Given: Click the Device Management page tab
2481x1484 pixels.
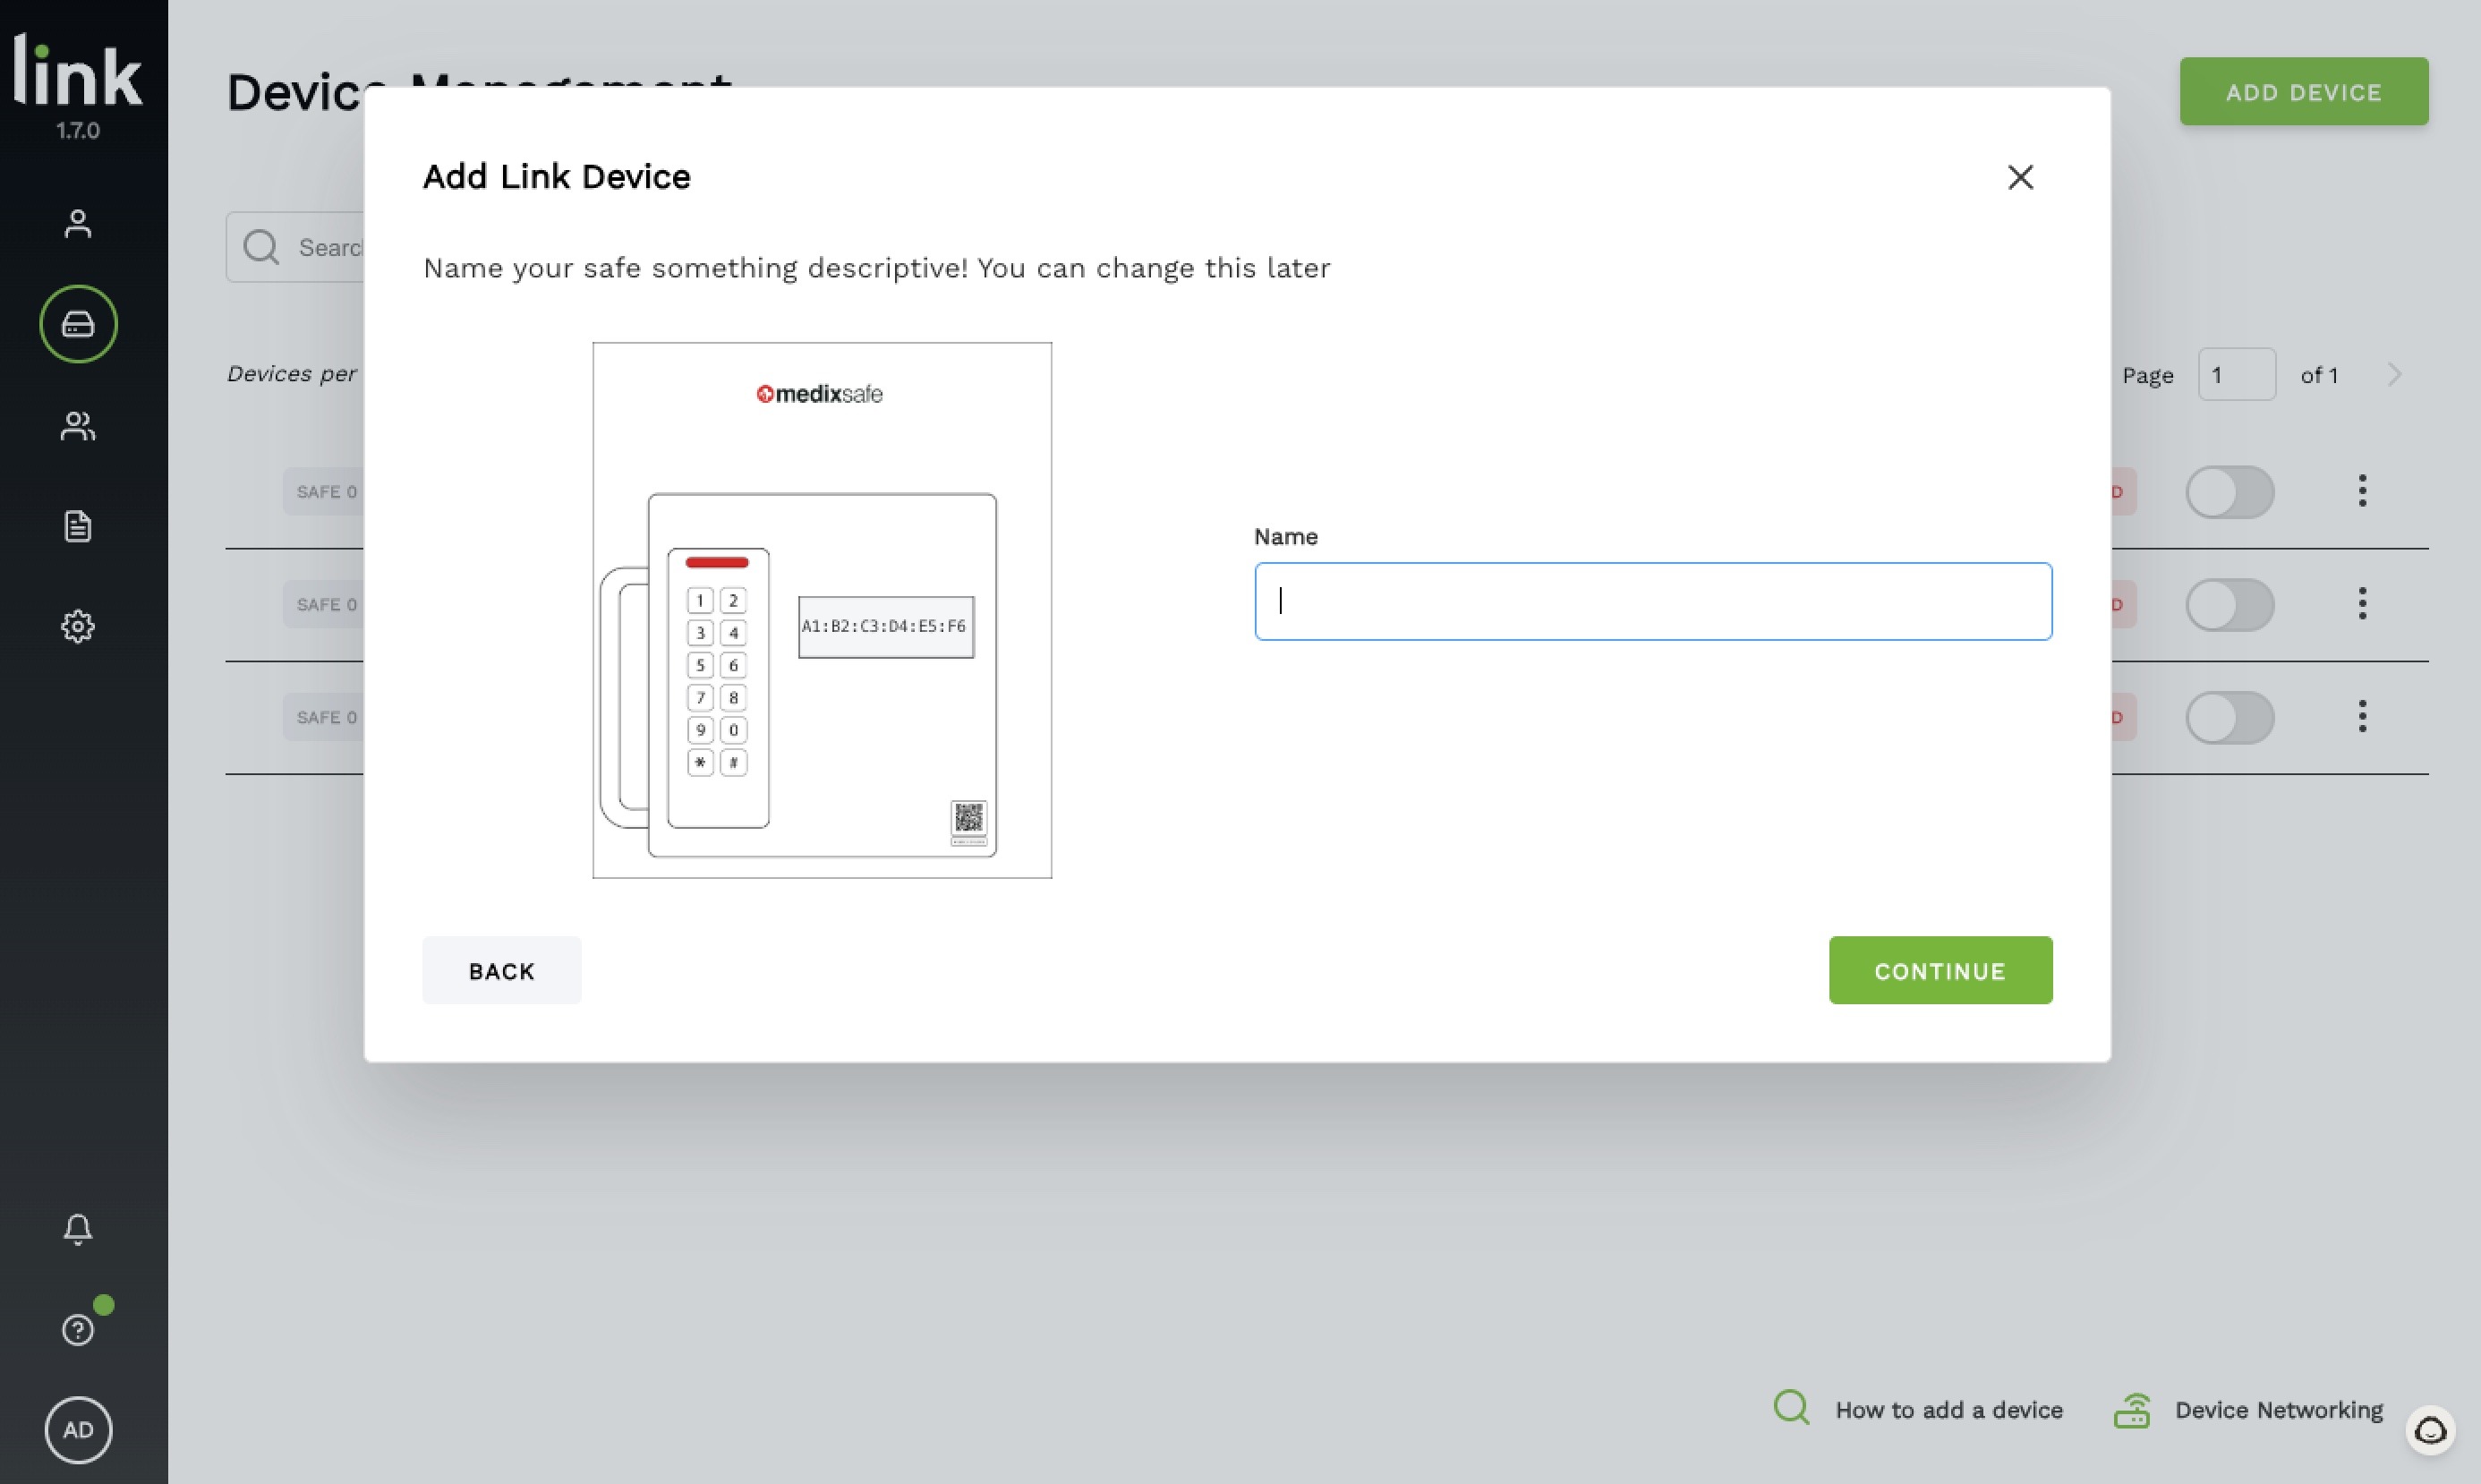Looking at the screenshot, I should [76, 323].
